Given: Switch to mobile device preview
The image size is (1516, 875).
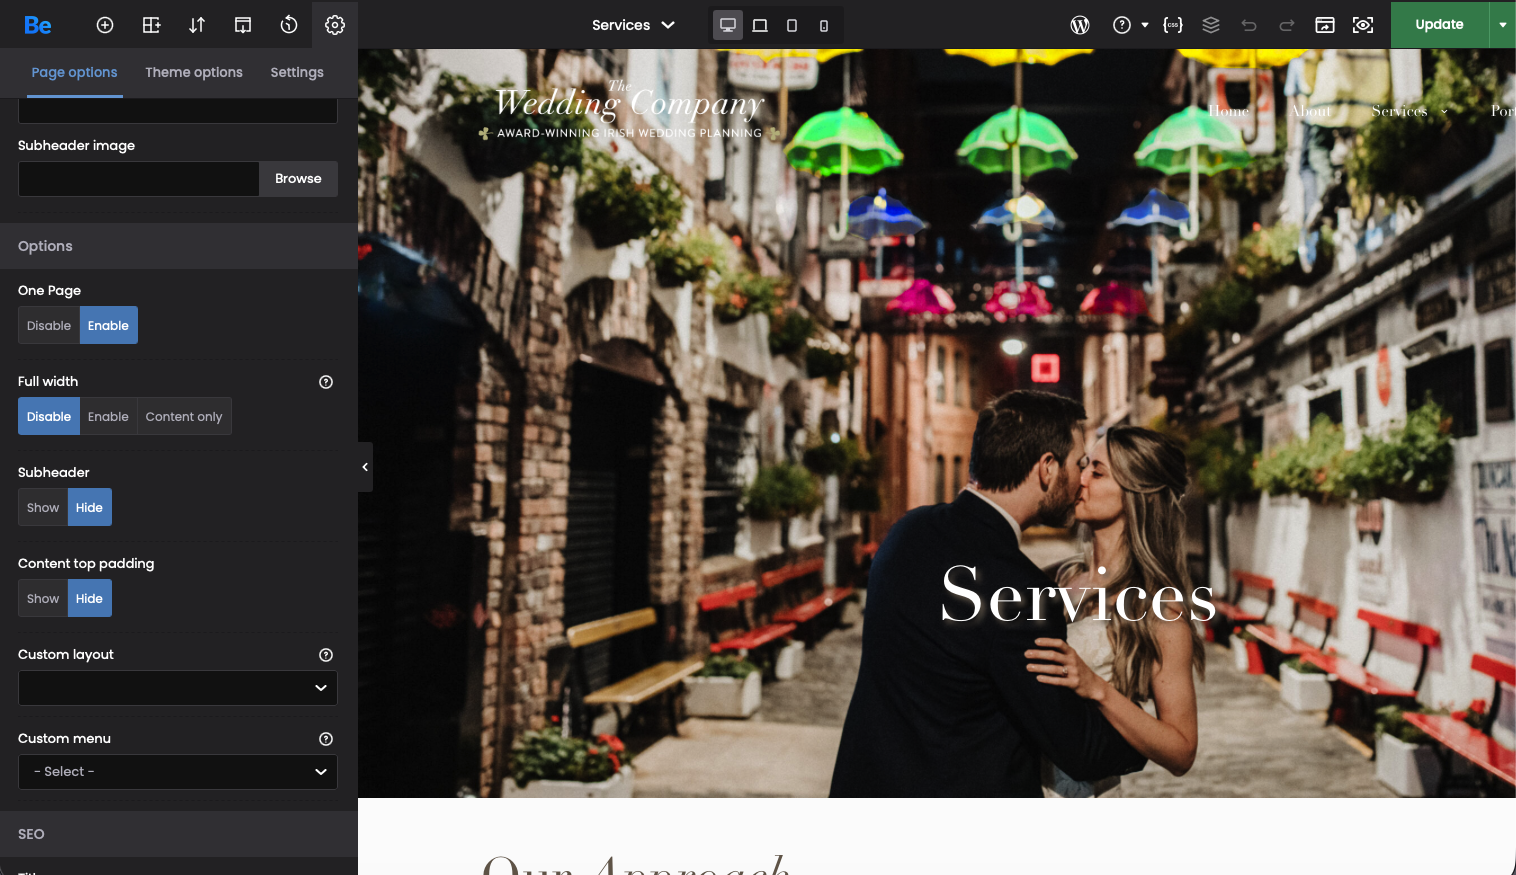Looking at the screenshot, I should point(824,25).
